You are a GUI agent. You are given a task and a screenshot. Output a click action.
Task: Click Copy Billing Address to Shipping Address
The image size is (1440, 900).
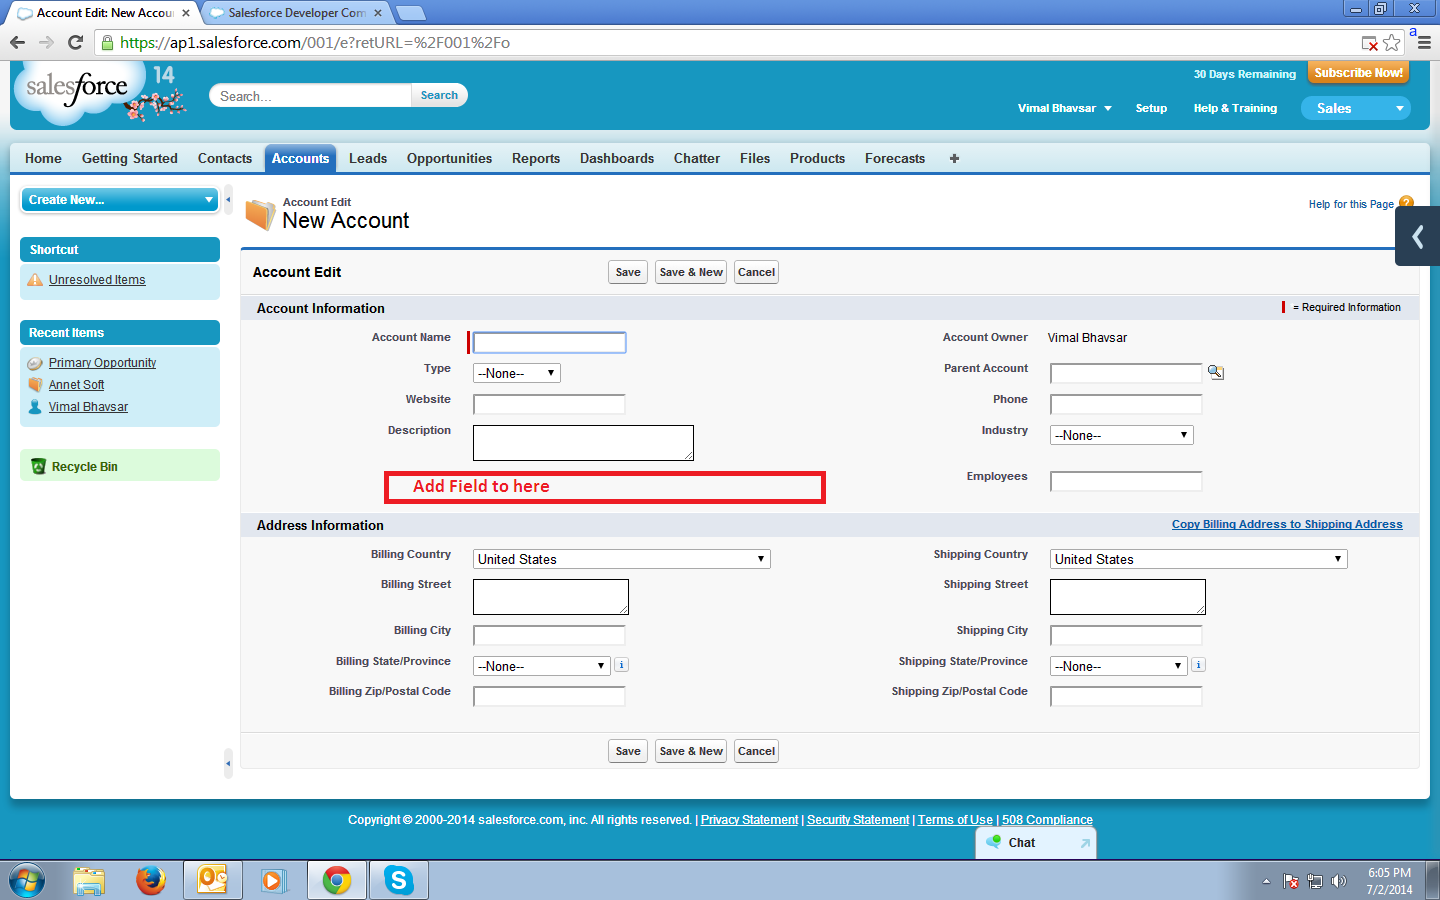coord(1287,524)
